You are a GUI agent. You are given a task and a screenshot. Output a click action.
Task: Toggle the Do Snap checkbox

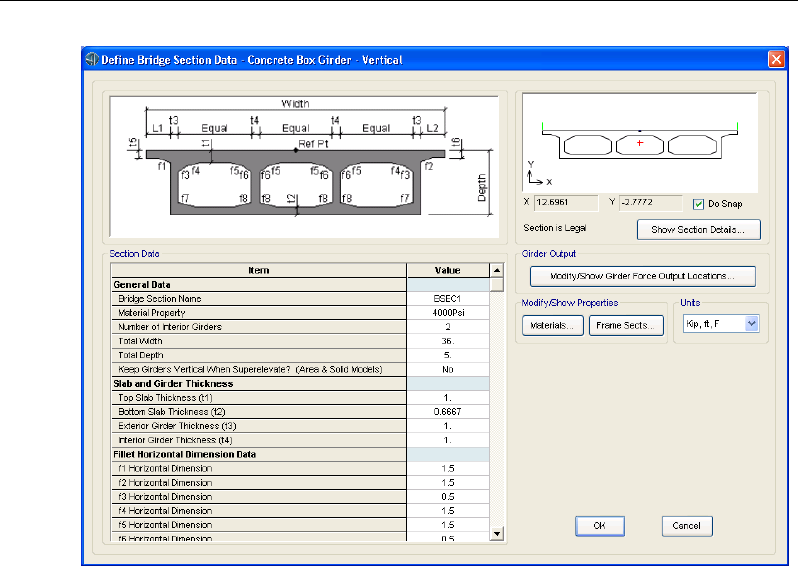700,204
